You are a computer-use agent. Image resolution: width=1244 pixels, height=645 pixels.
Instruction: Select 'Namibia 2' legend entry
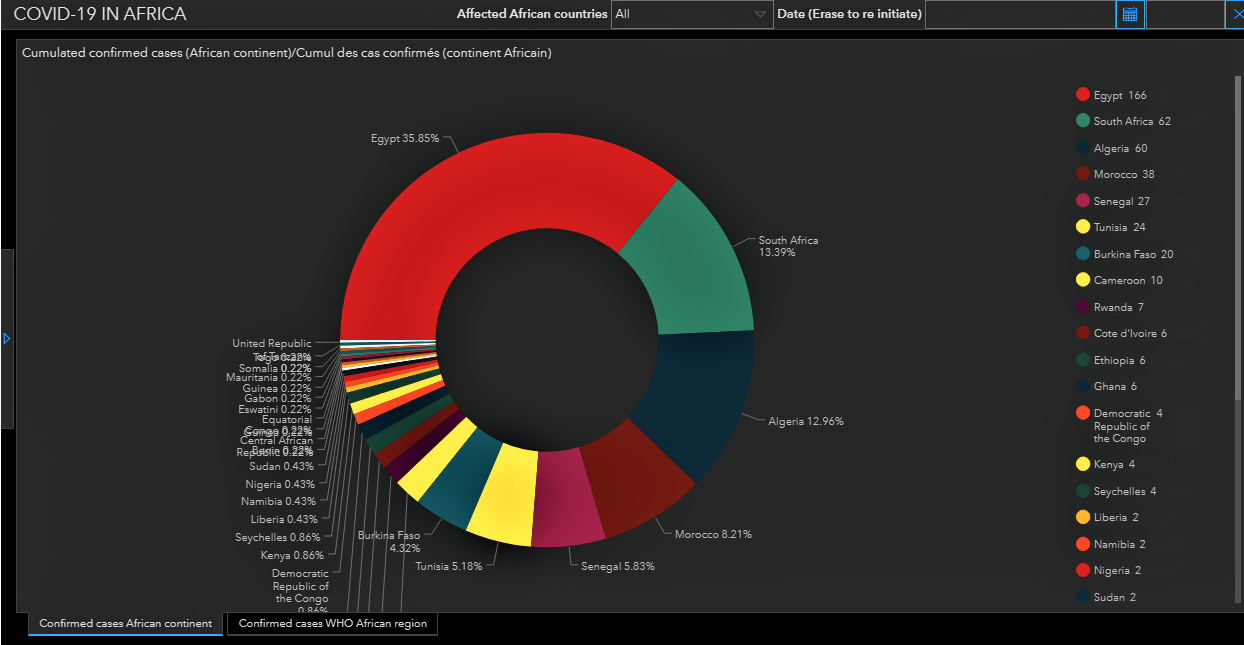(x=1110, y=544)
